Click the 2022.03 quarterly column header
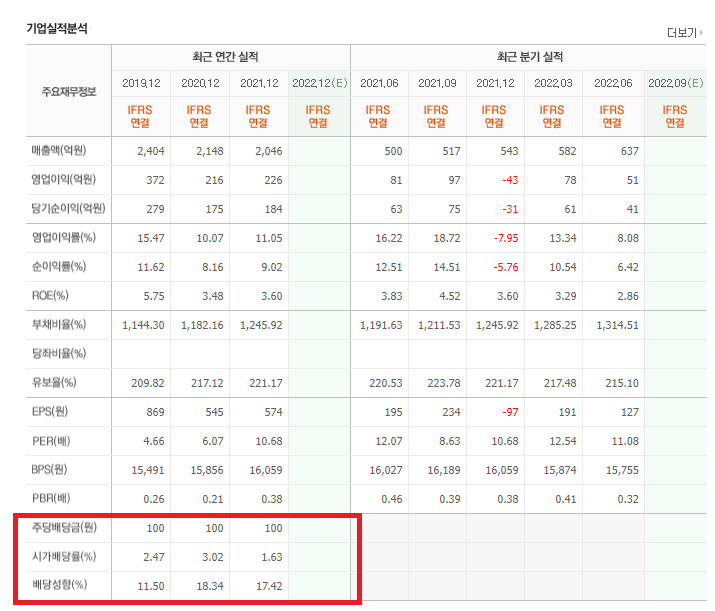 (553, 83)
